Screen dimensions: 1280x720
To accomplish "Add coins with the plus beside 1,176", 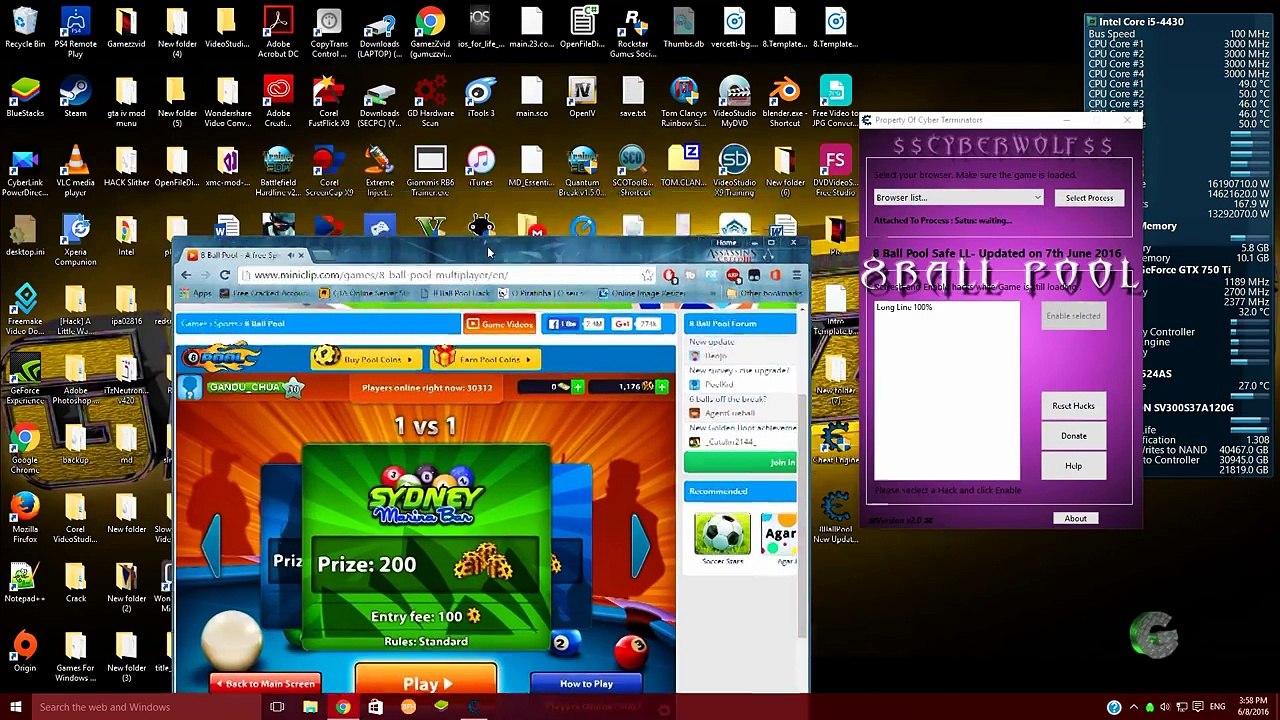I will click(x=661, y=387).
